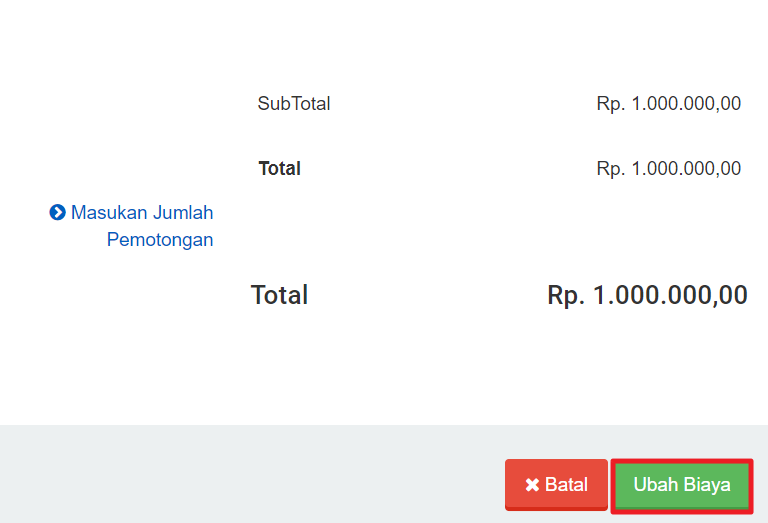Confirm changes with the green Ubah Biaya button
This screenshot has width=768, height=523.
[682, 485]
